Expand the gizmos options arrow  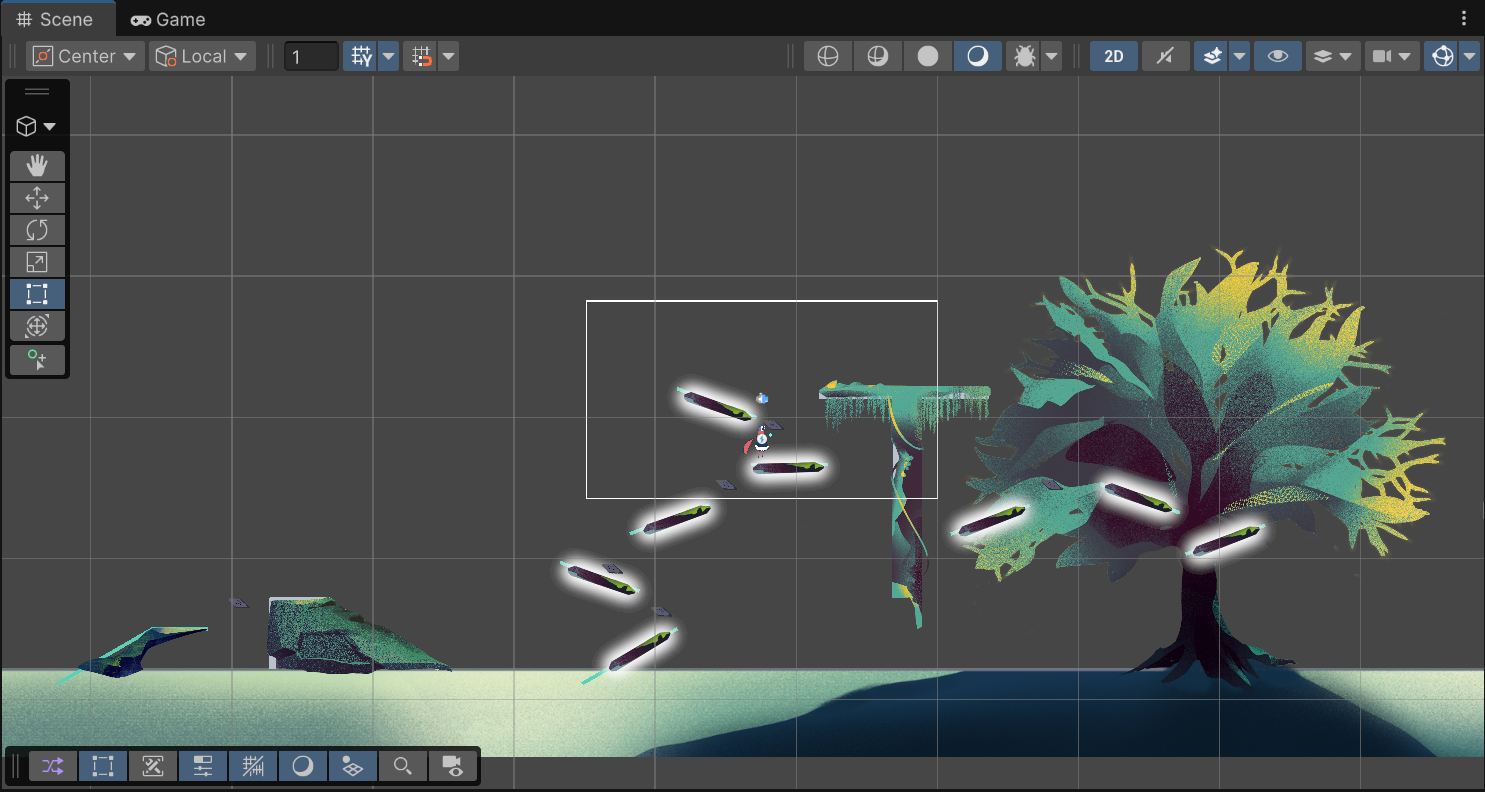[1469, 56]
